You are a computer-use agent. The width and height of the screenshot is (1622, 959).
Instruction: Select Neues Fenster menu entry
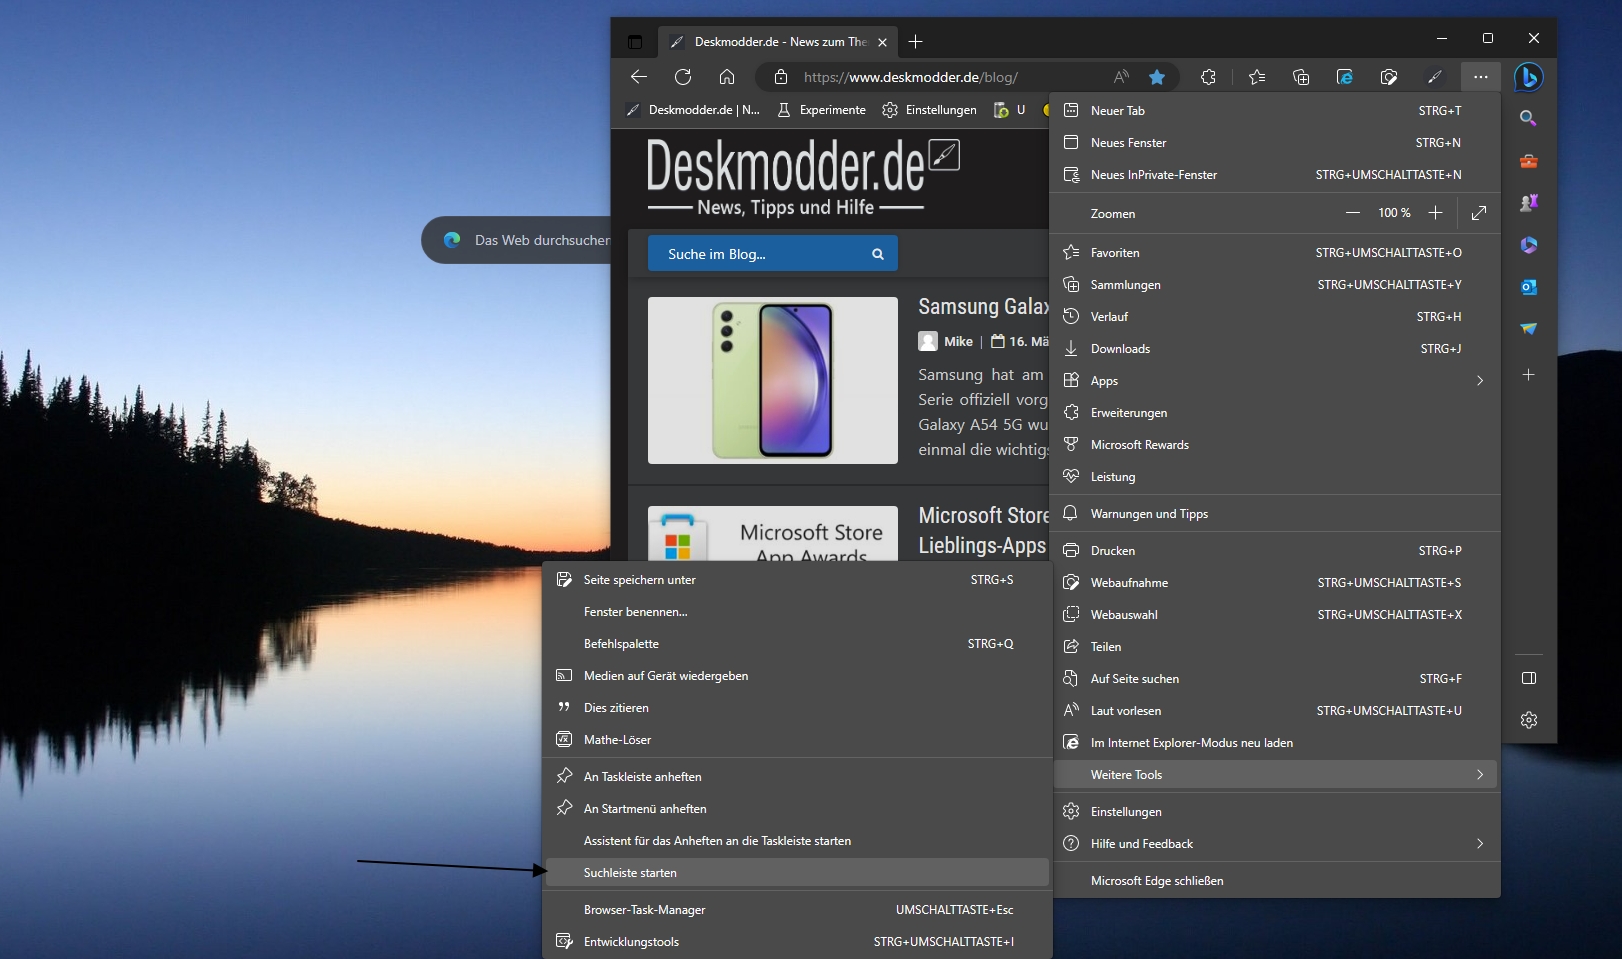pyautogui.click(x=1276, y=143)
